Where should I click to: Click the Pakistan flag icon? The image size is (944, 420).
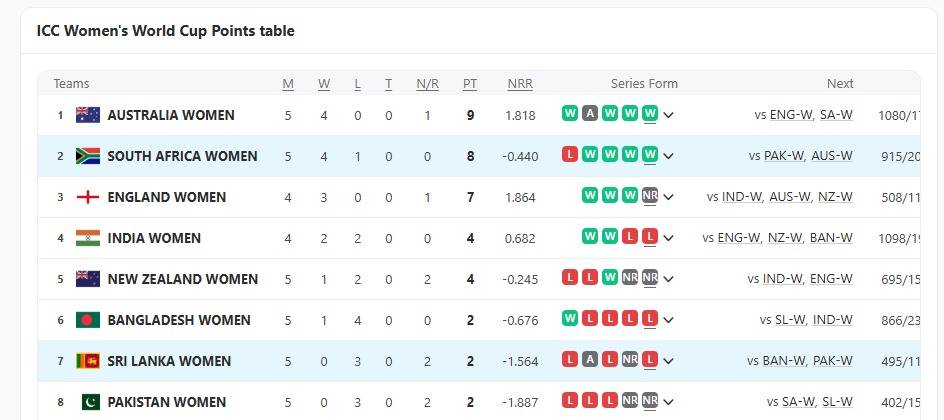pos(88,402)
